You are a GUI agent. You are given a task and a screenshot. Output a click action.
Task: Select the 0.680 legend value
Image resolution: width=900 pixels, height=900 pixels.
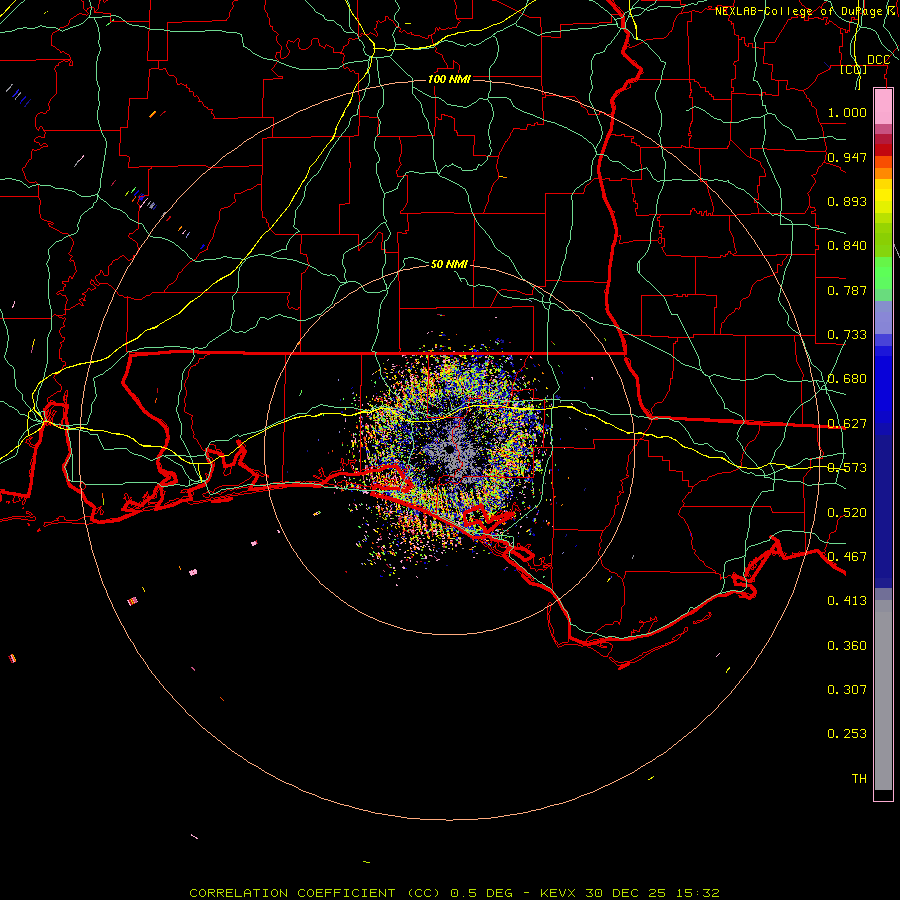click(847, 379)
